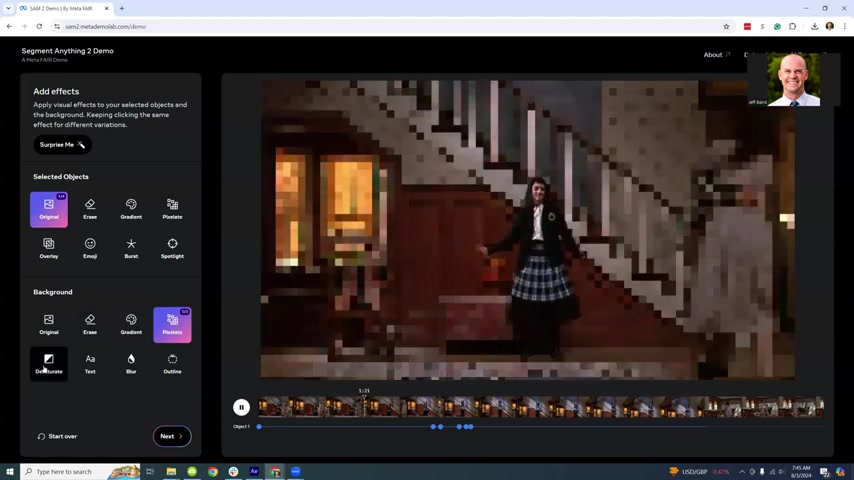Open the notification center icon
This screenshot has width=854, height=480.
point(825,471)
